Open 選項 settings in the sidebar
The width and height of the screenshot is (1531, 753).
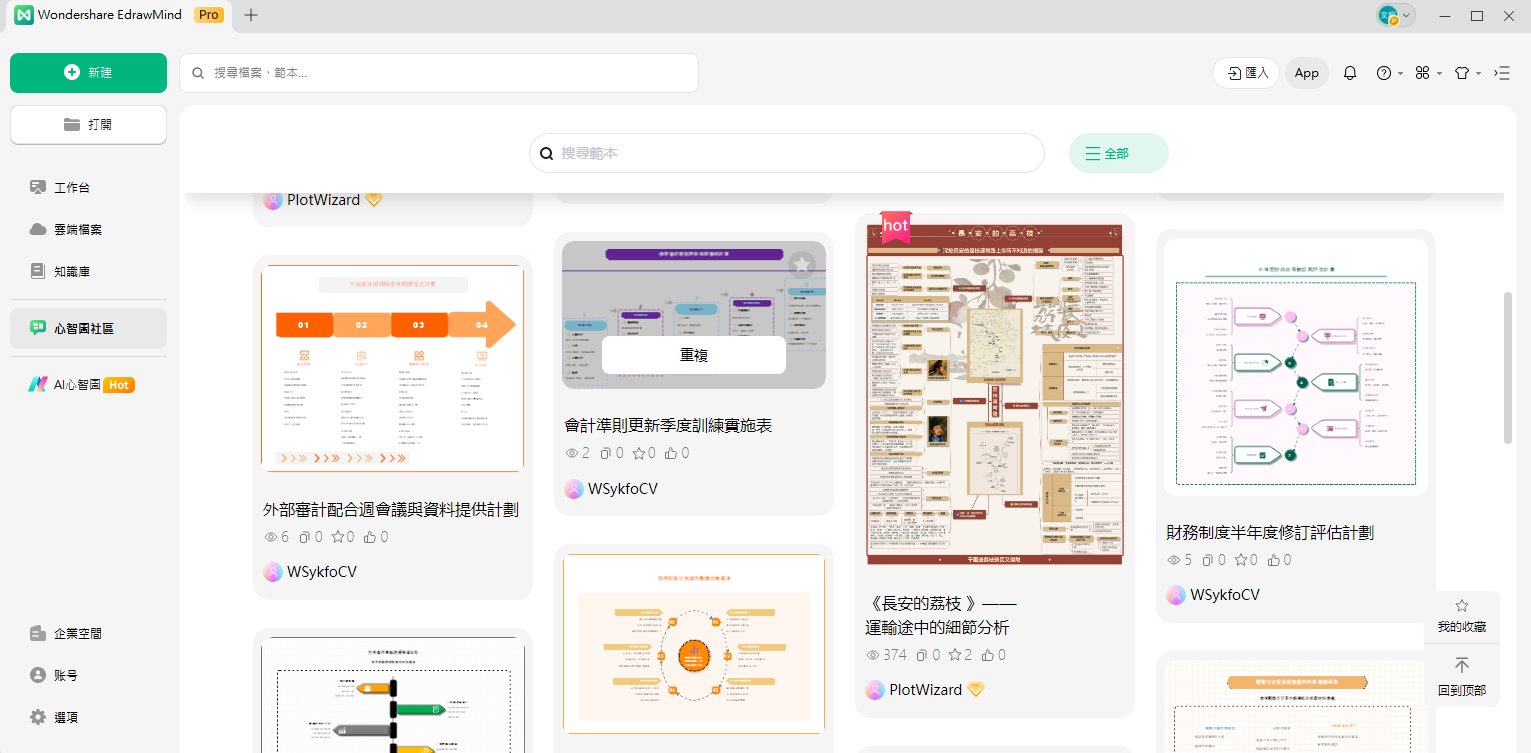(x=66, y=717)
